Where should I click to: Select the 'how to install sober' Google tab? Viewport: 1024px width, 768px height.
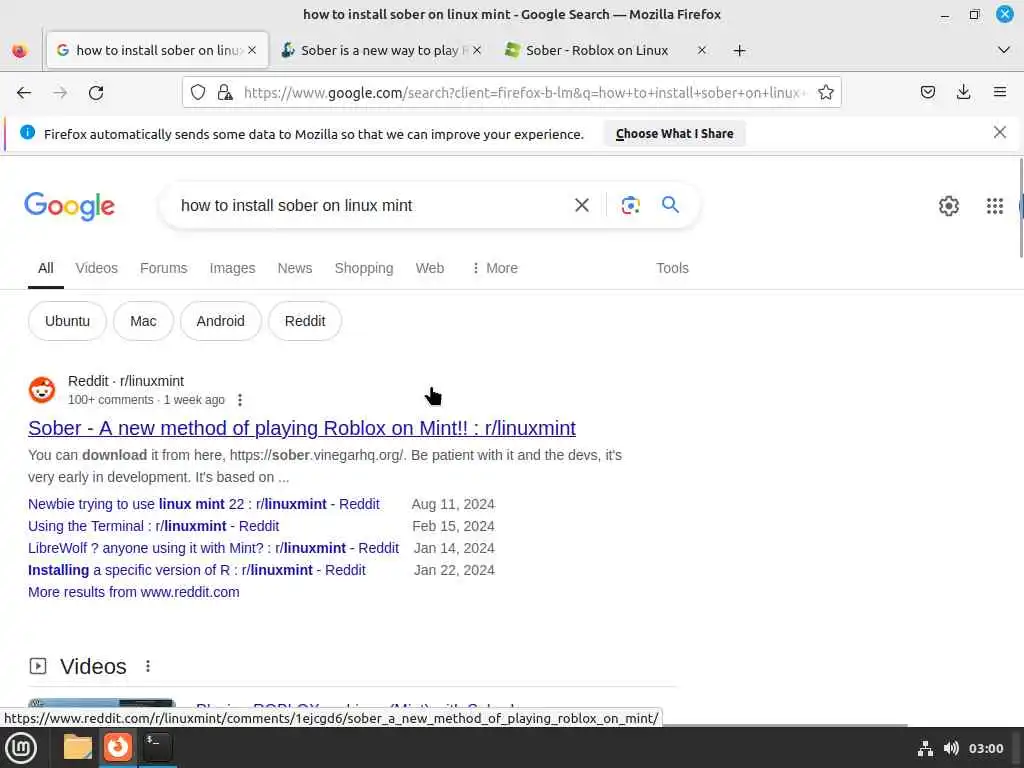(157, 50)
